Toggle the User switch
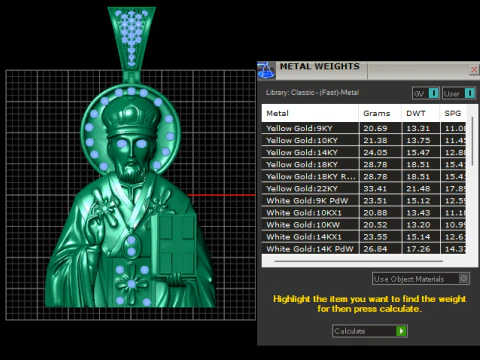480x360 pixels. 459,93
